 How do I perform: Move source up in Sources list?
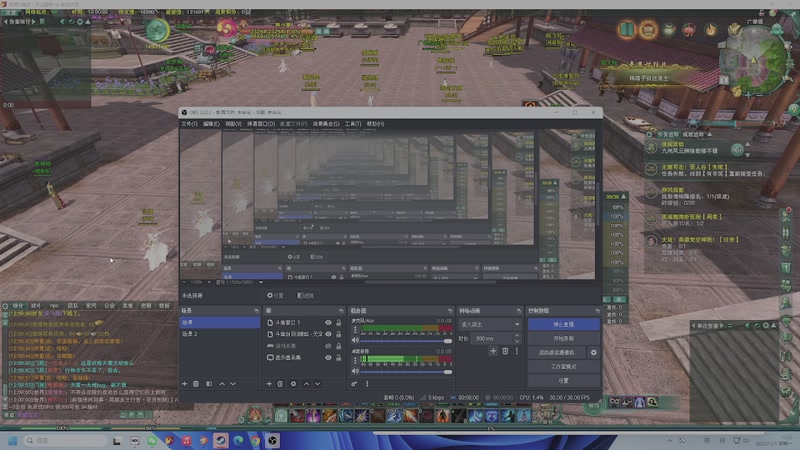click(306, 384)
